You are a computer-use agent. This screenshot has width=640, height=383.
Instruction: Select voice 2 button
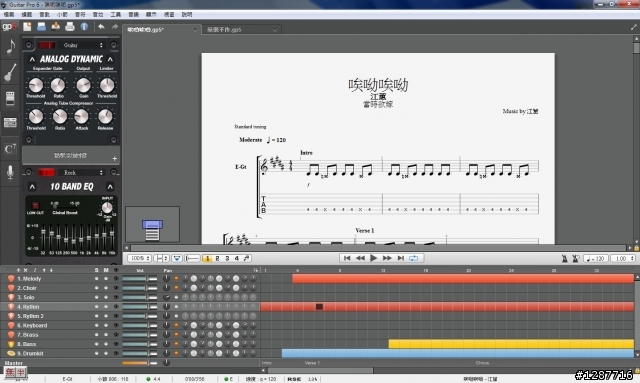point(217,258)
